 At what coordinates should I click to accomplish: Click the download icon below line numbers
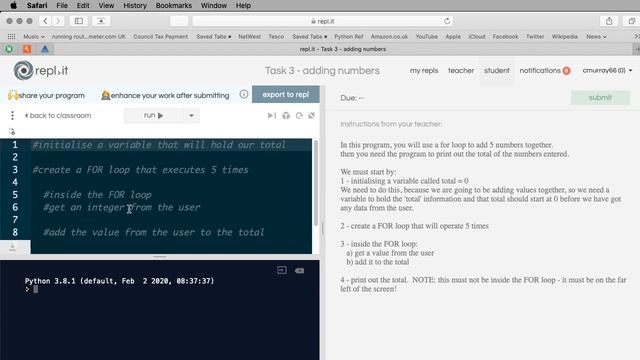tap(12, 247)
